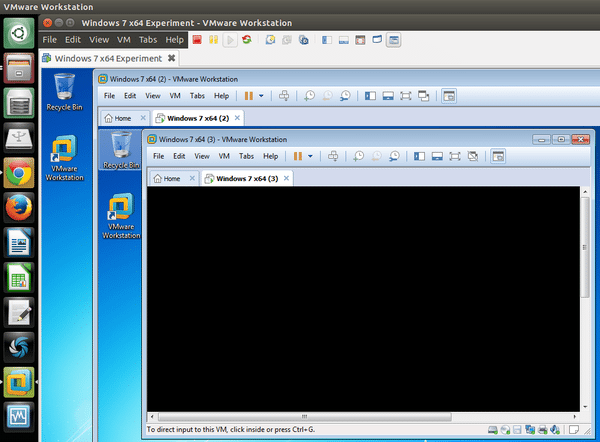Viewport: 600px width, 442px height.
Task: Send Ctrl+Alt+Del icon in Windows 7 x64 (3) toolbar
Action: coord(333,156)
